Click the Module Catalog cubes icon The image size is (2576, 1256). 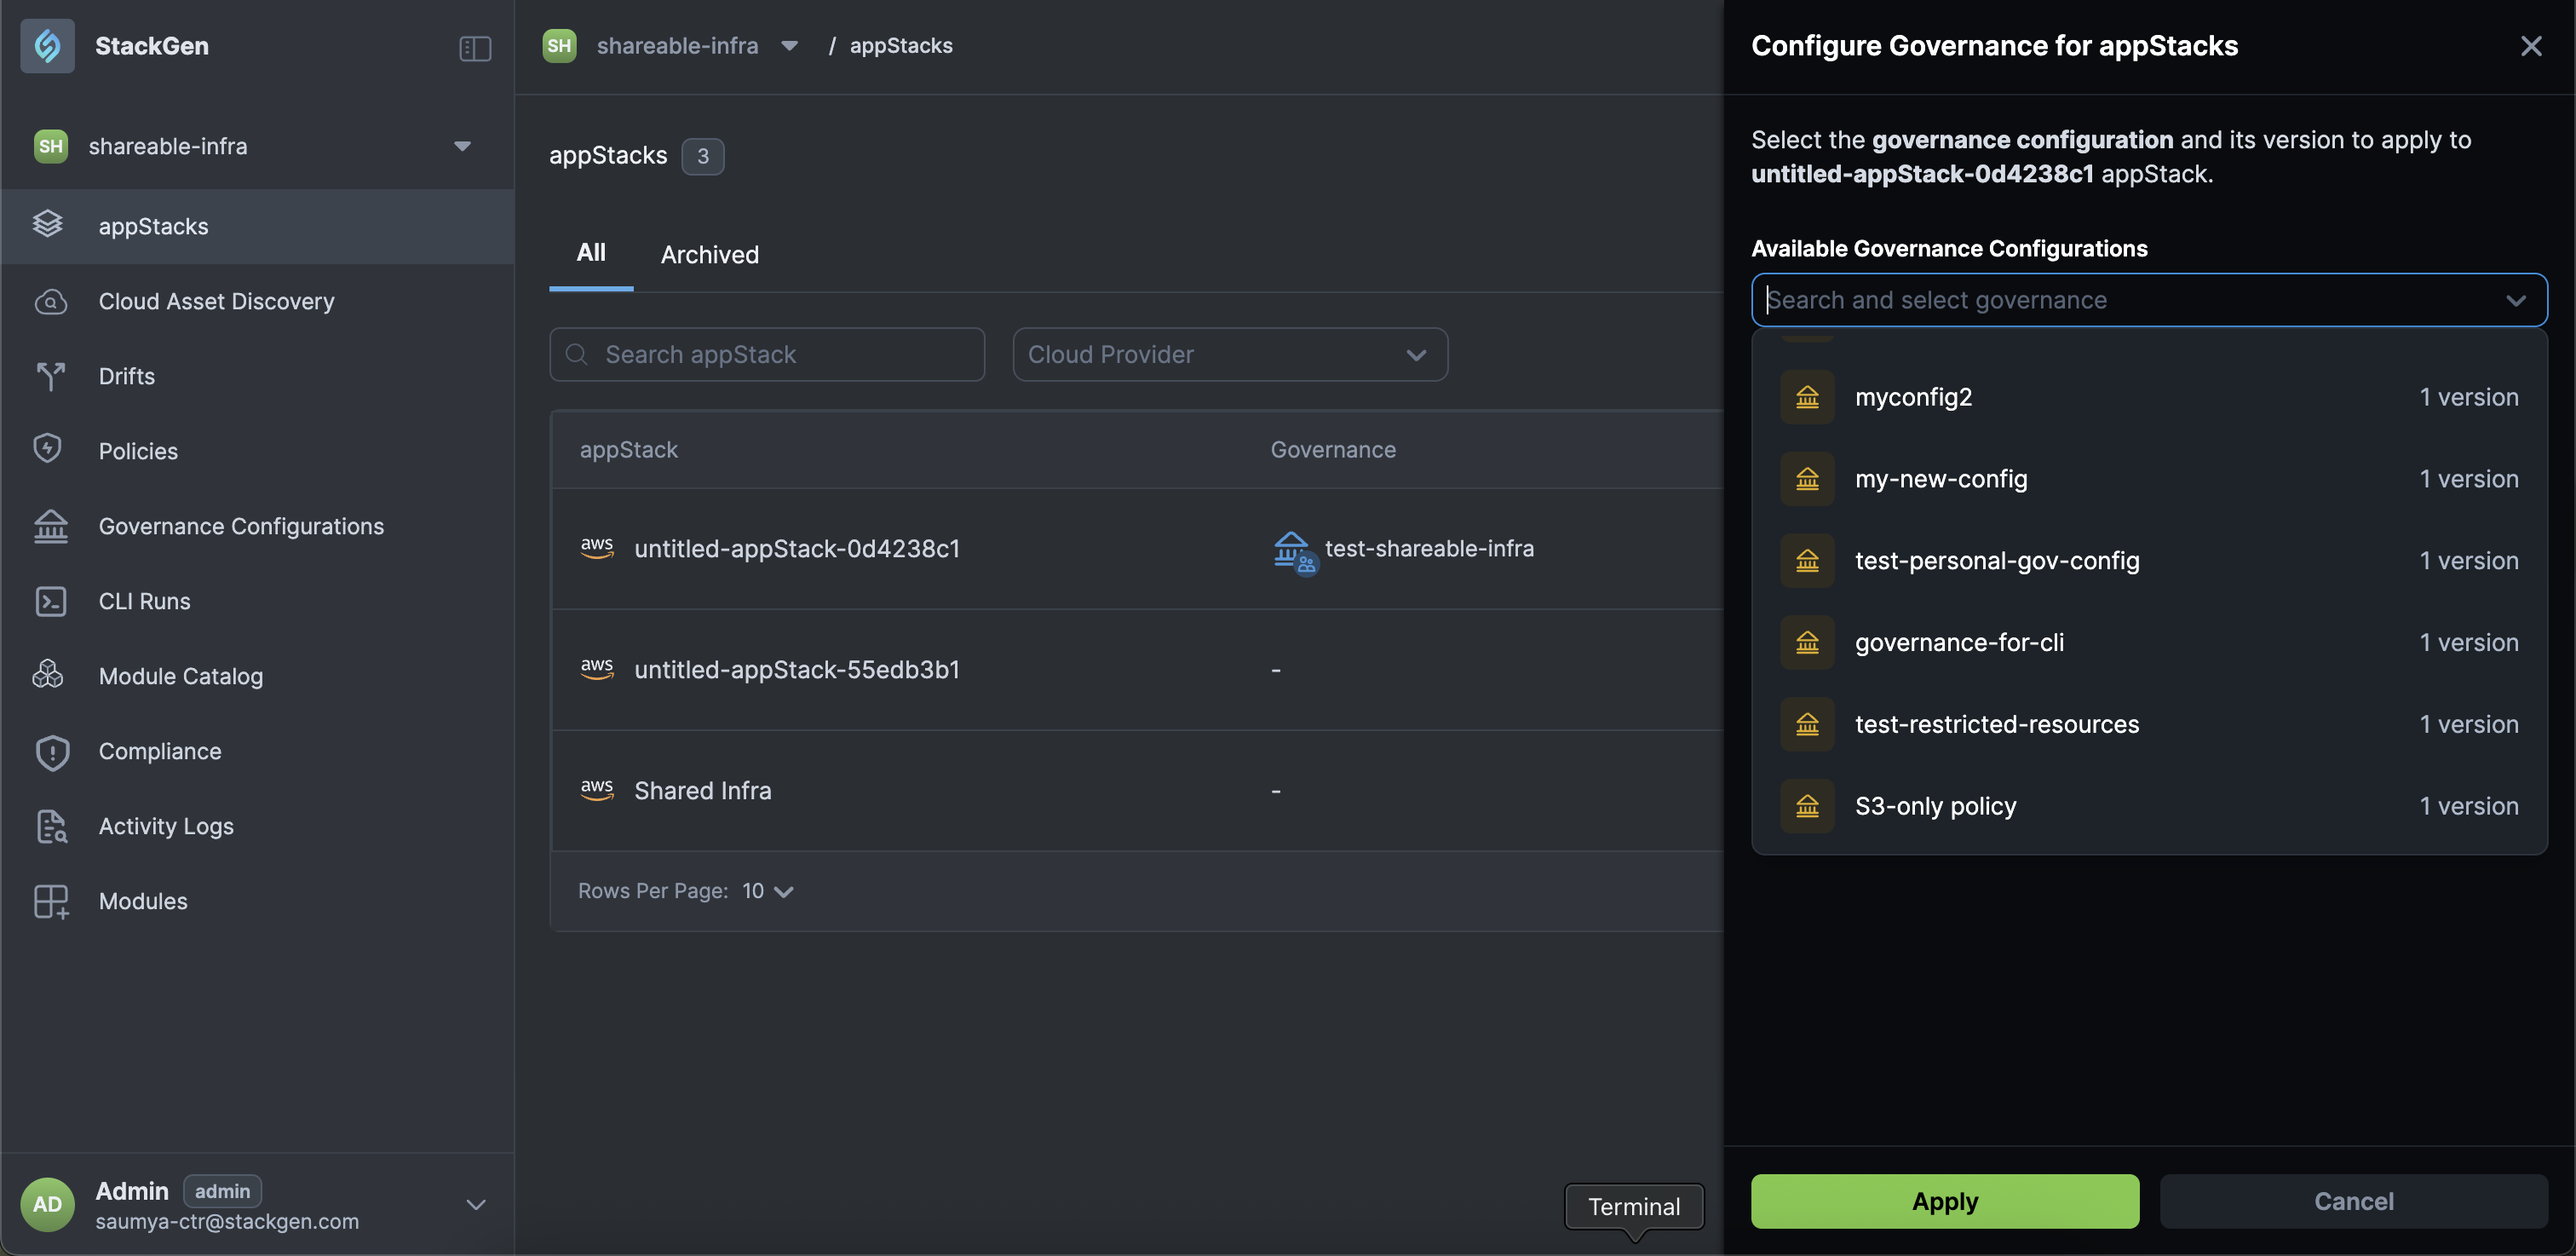pyautogui.click(x=48, y=675)
